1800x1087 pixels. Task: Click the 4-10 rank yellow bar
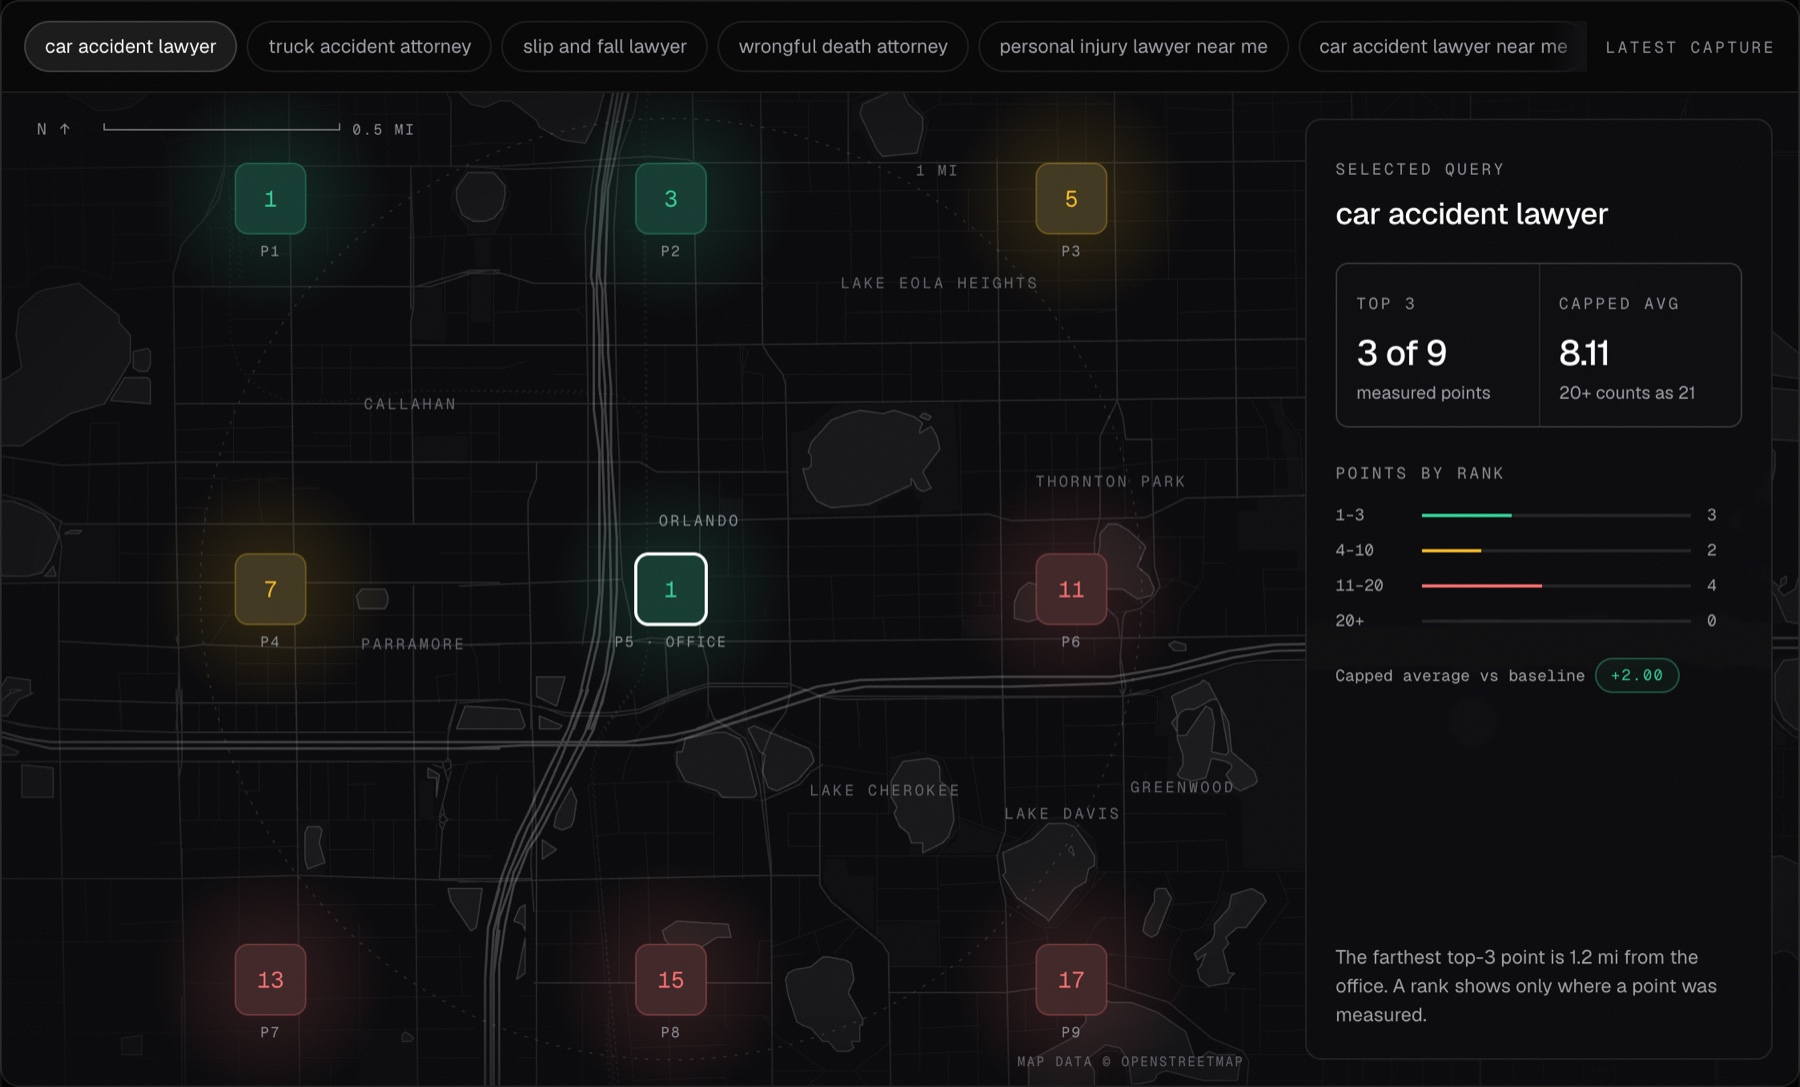point(1556,550)
